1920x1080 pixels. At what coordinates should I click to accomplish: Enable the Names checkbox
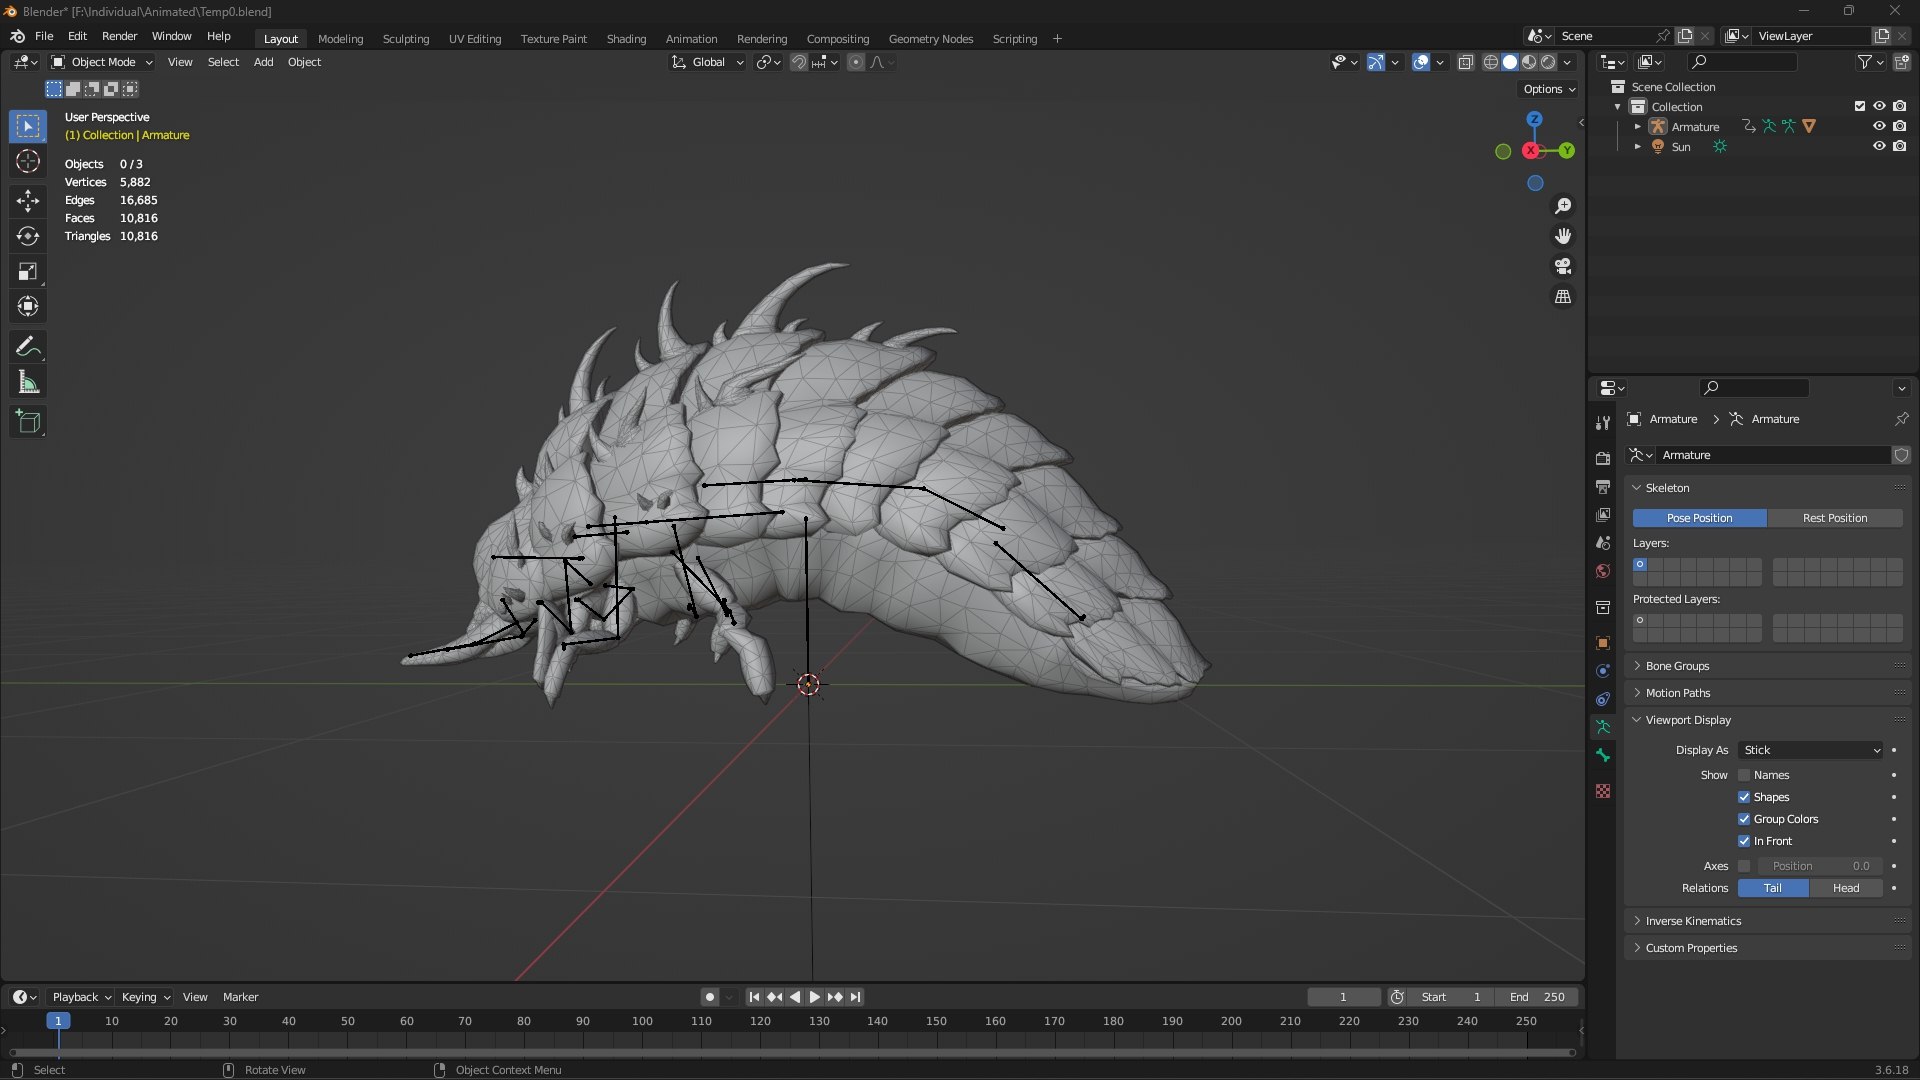1744,775
